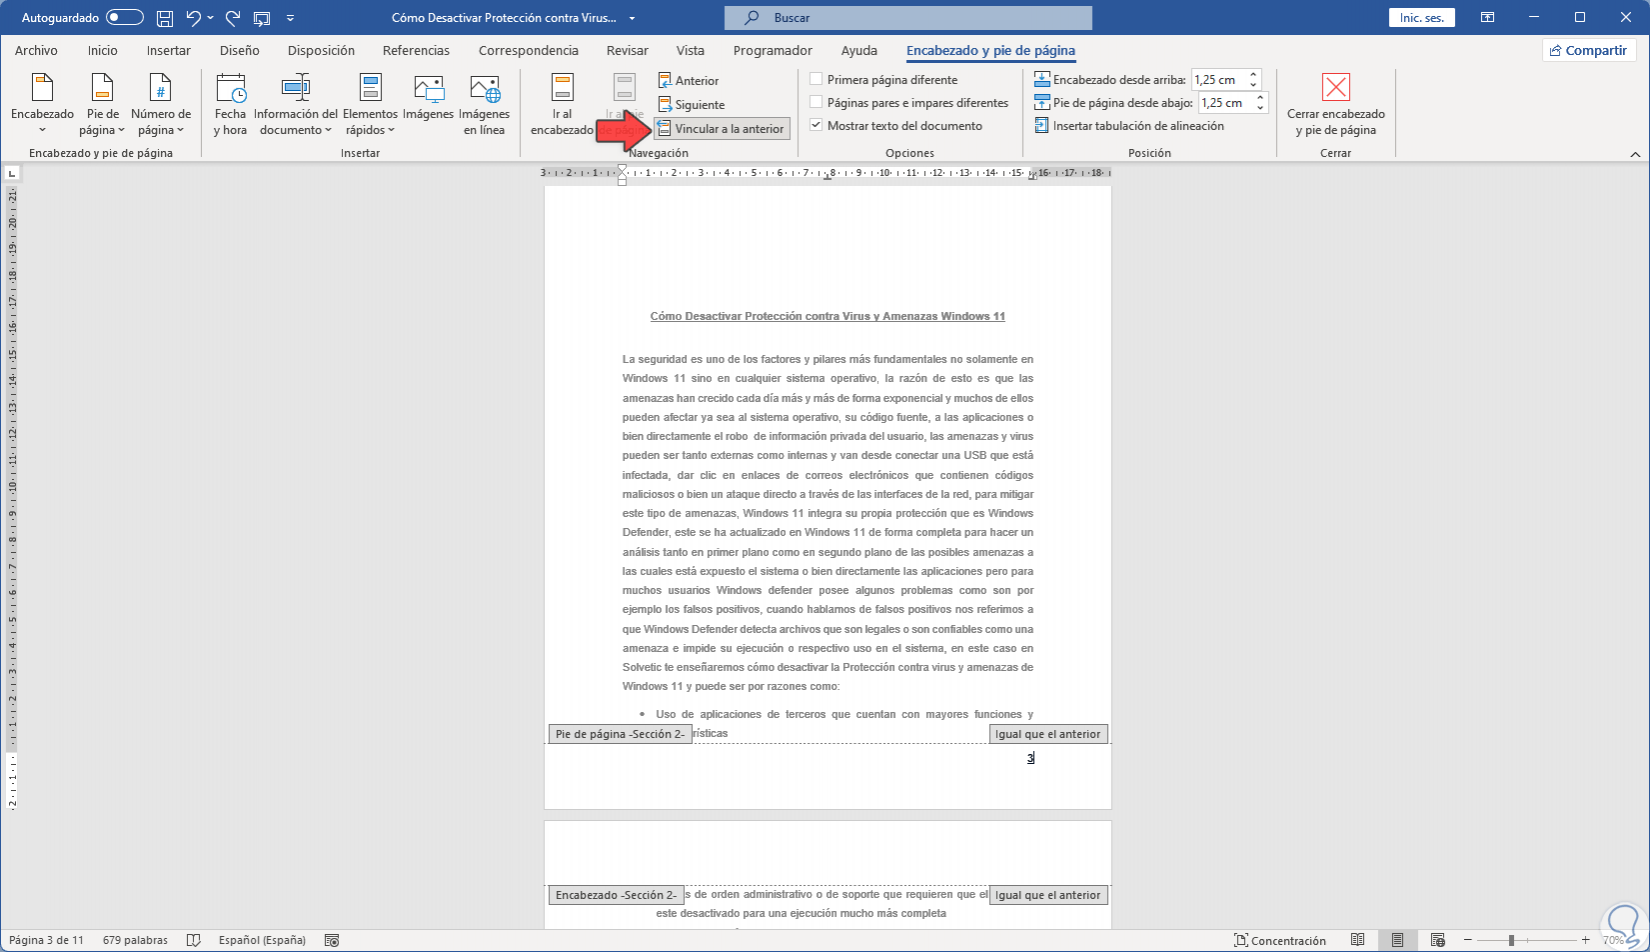Screen dimensions: 1650x952
Task: Click the document title Cómo Desactivar Protección heading
Action: (827, 316)
